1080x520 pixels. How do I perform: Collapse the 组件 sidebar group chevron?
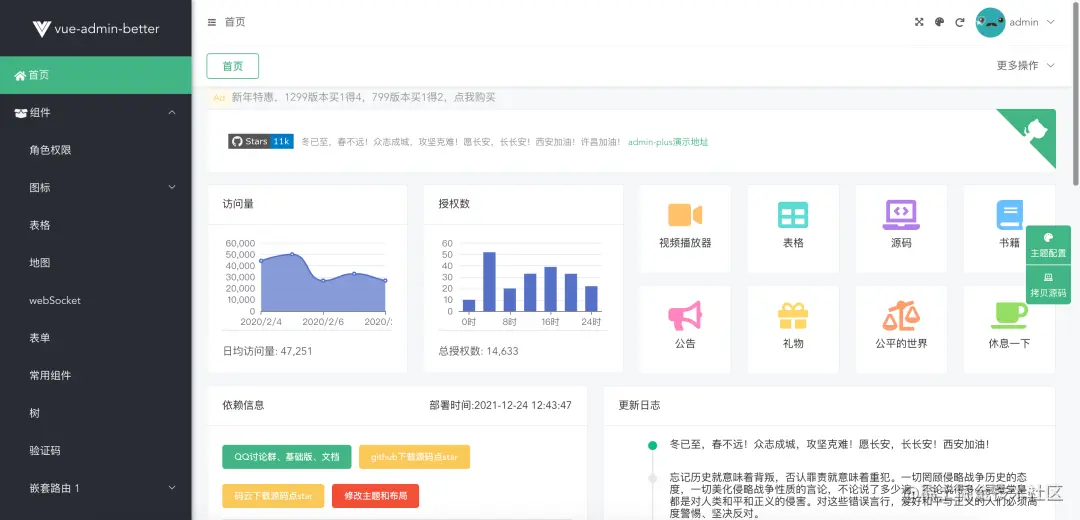tap(172, 112)
